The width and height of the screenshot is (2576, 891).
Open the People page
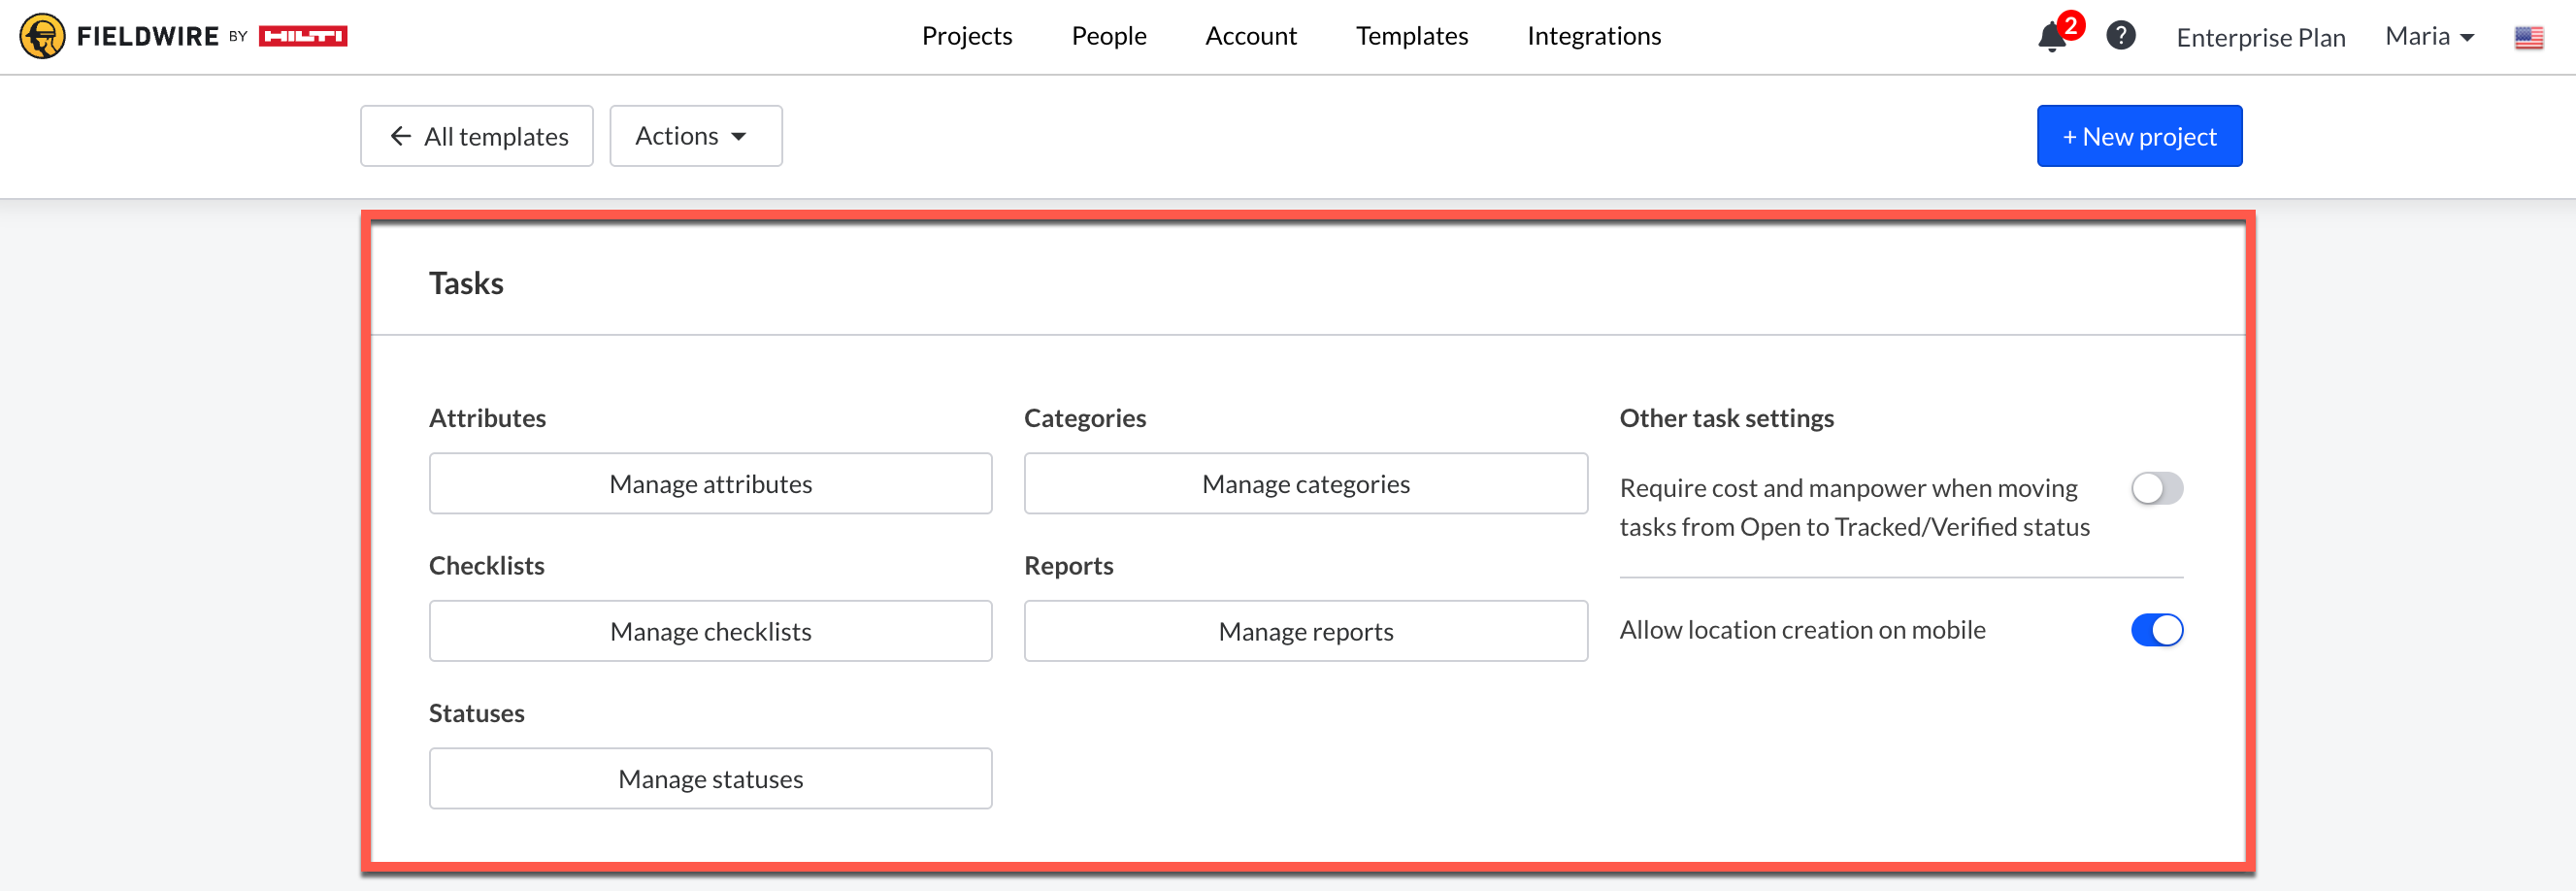(x=1108, y=36)
